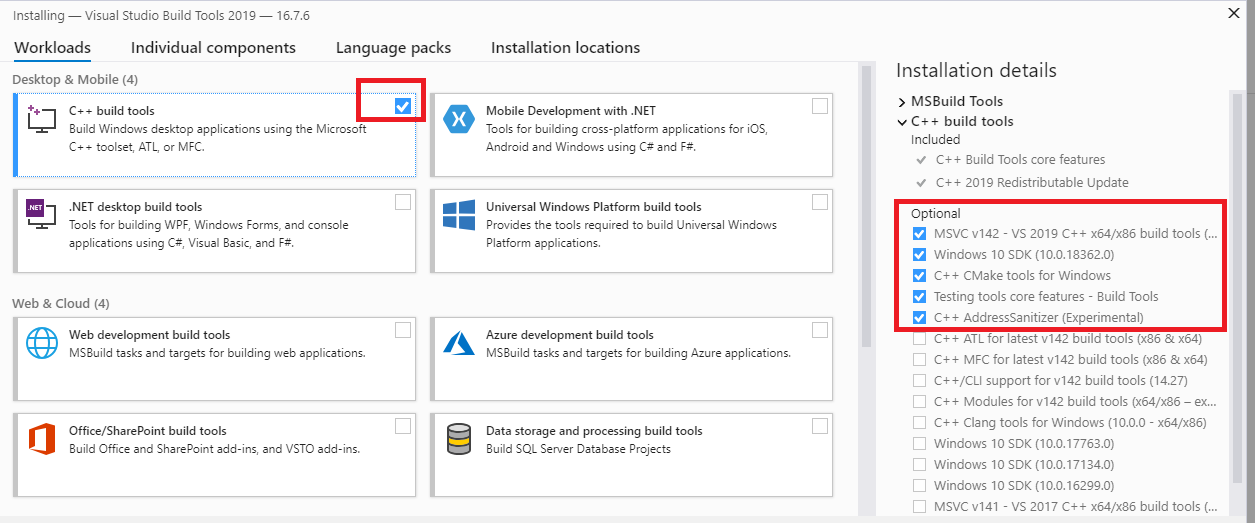
Task: Click the Universal Windows Platform logo icon
Action: click(458, 214)
